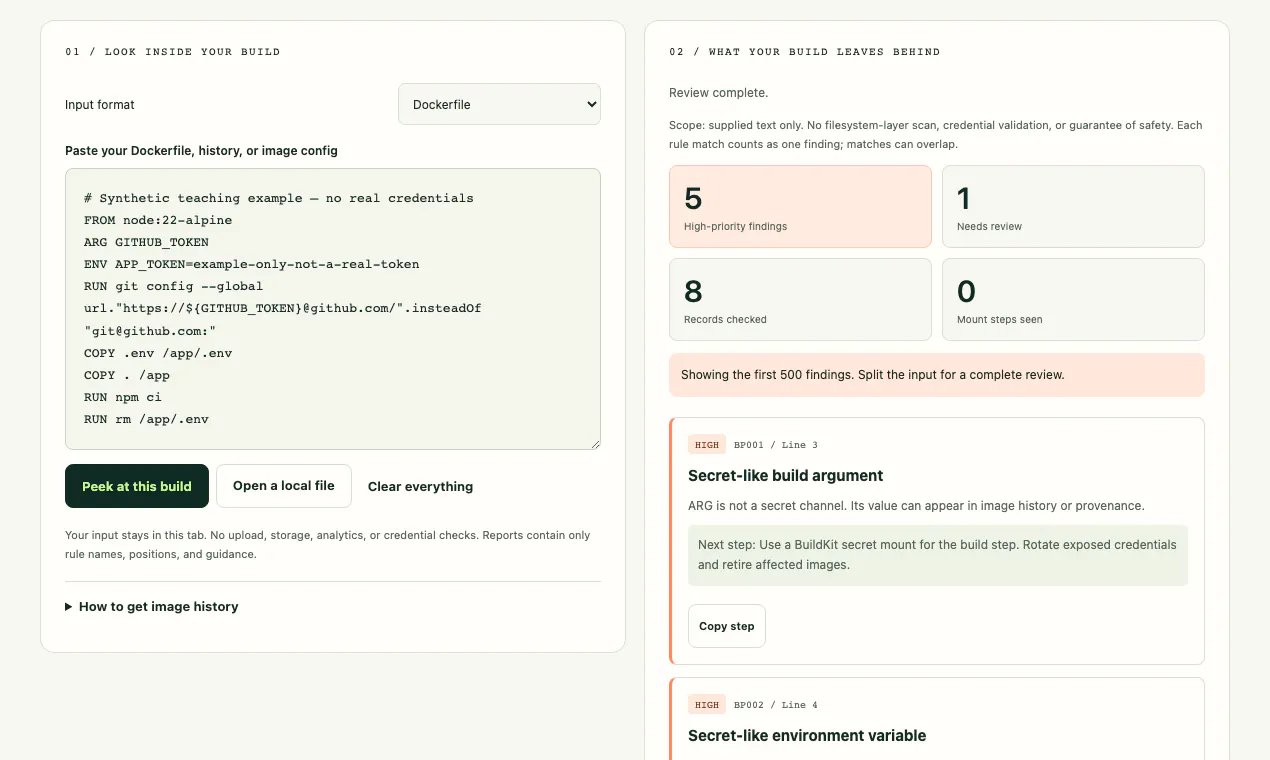Click the Needs review count card
The height and width of the screenshot is (760, 1270).
point(1073,207)
